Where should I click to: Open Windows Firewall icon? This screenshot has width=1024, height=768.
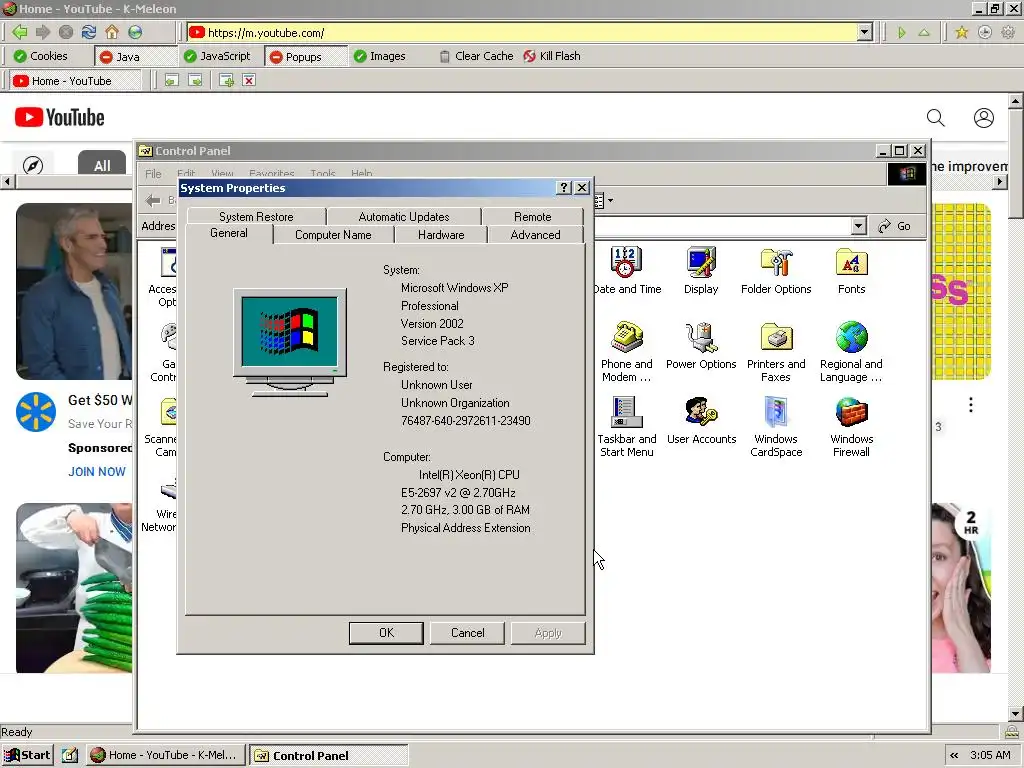(851, 427)
